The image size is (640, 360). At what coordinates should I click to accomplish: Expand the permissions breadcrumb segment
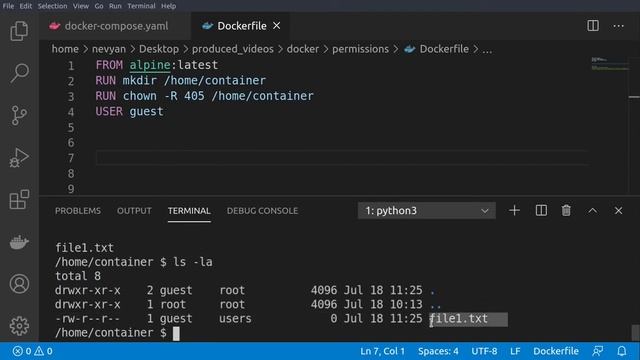[x=360, y=49]
